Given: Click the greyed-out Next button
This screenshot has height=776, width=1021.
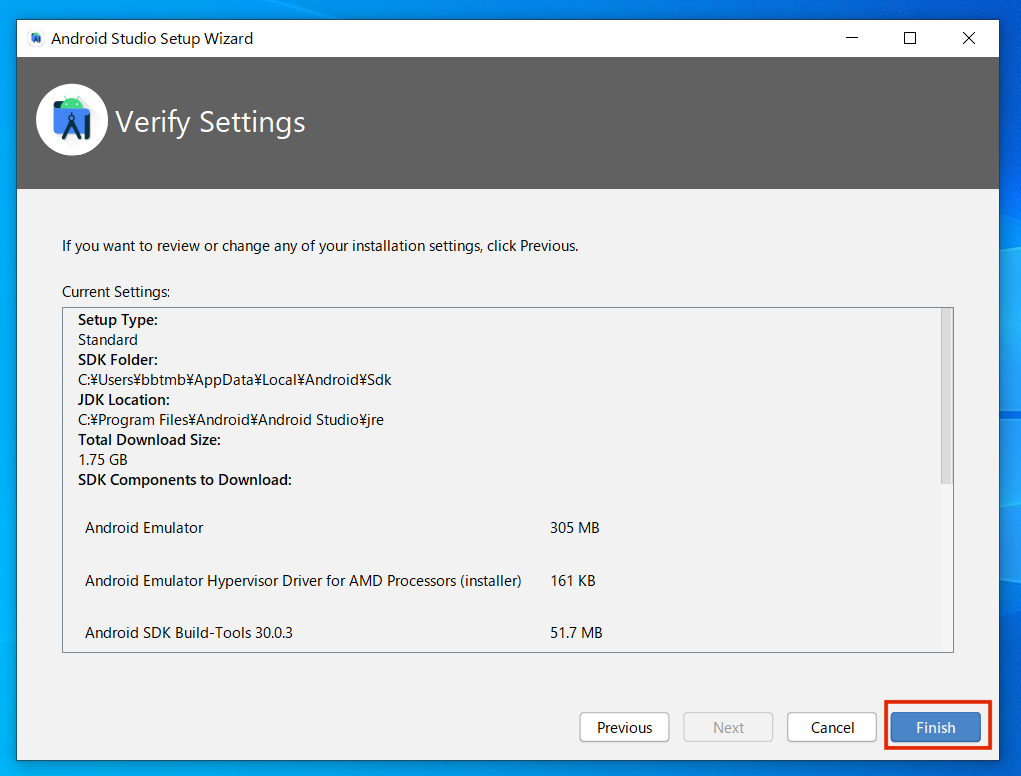Looking at the screenshot, I should 728,727.
